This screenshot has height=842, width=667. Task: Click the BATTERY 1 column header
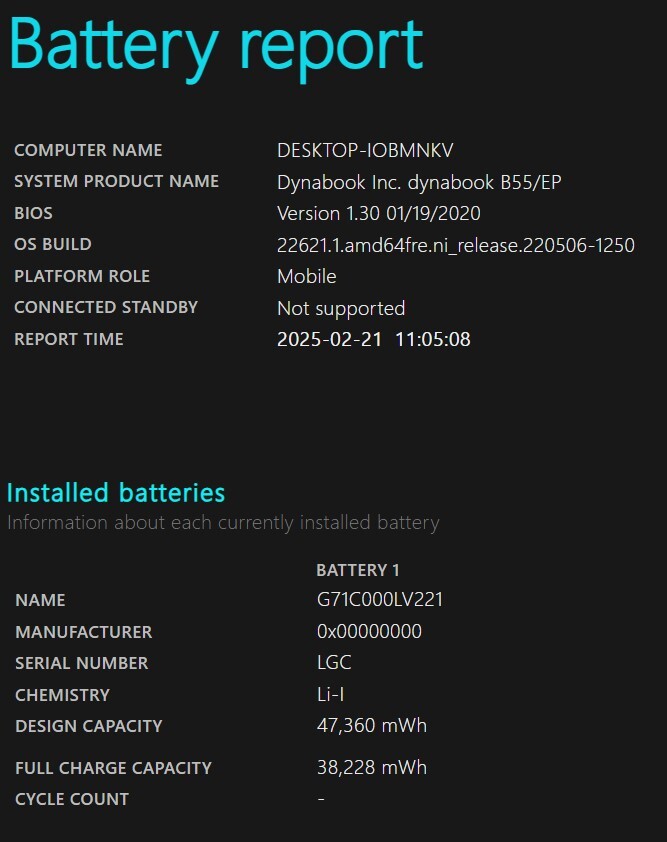[x=358, y=570]
